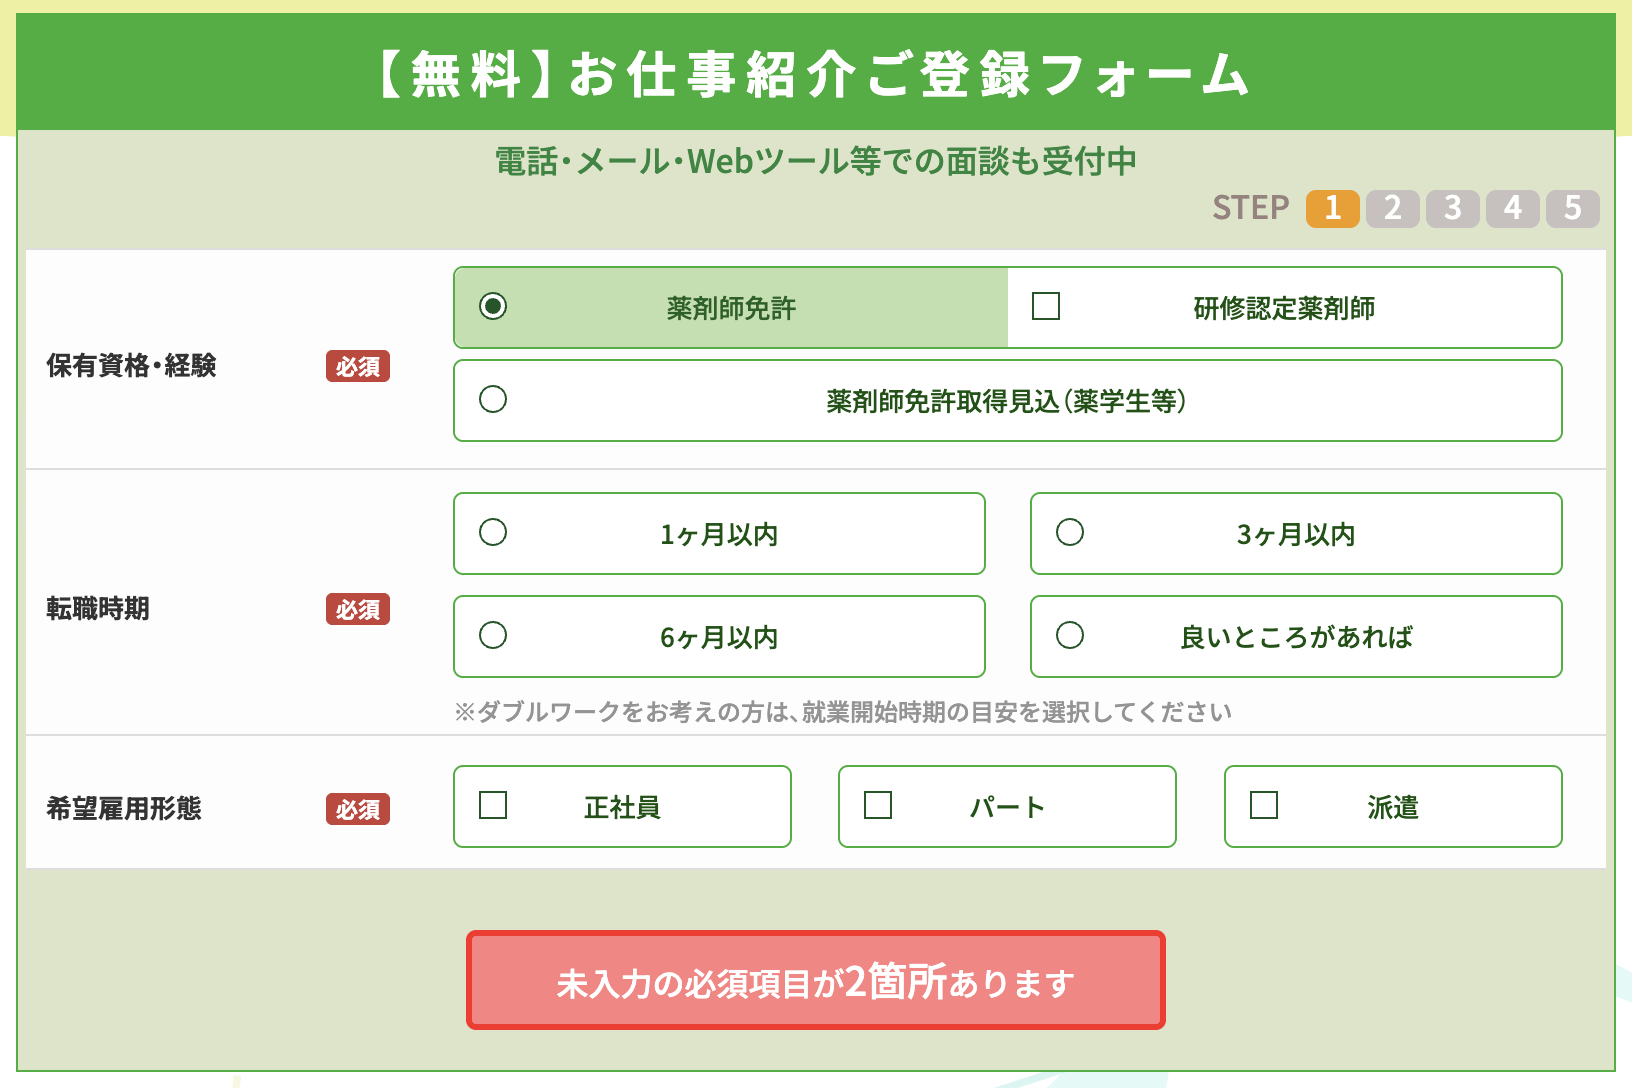Click the red 未入力の必須項目 button
This screenshot has height=1088, width=1632.
coord(815,980)
